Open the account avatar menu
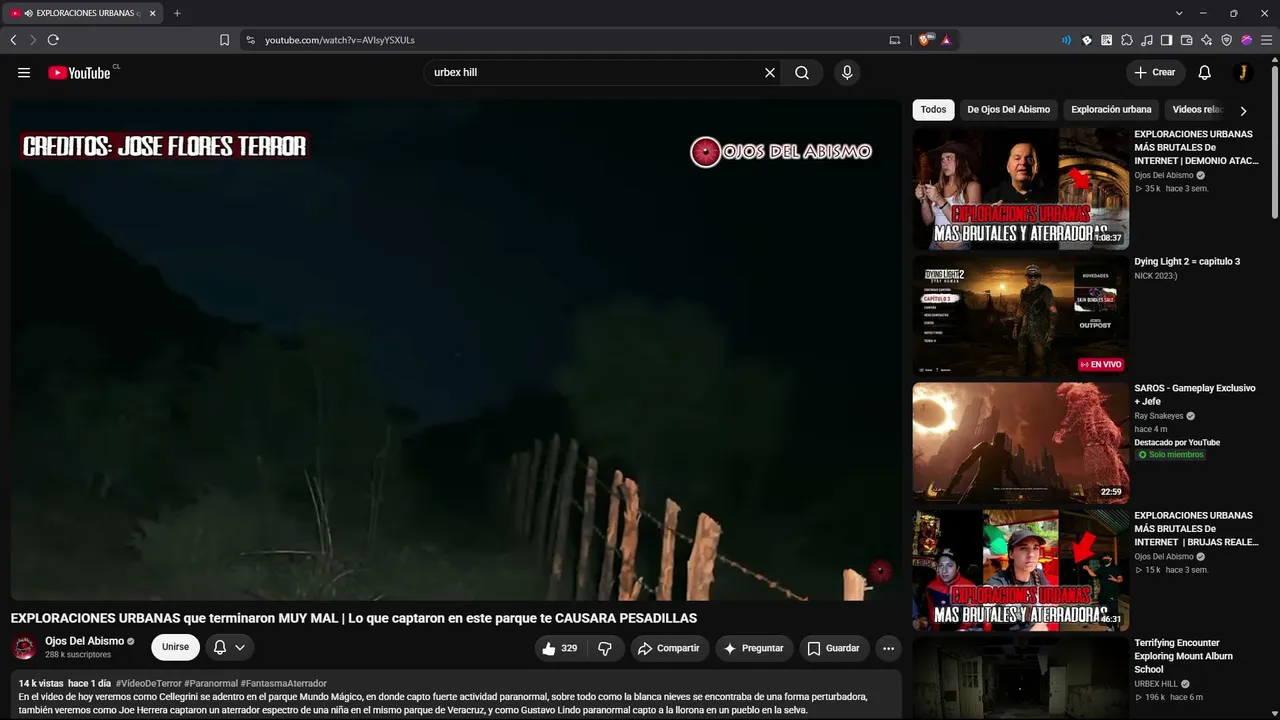Screen dimensions: 1280x720 point(1243,73)
